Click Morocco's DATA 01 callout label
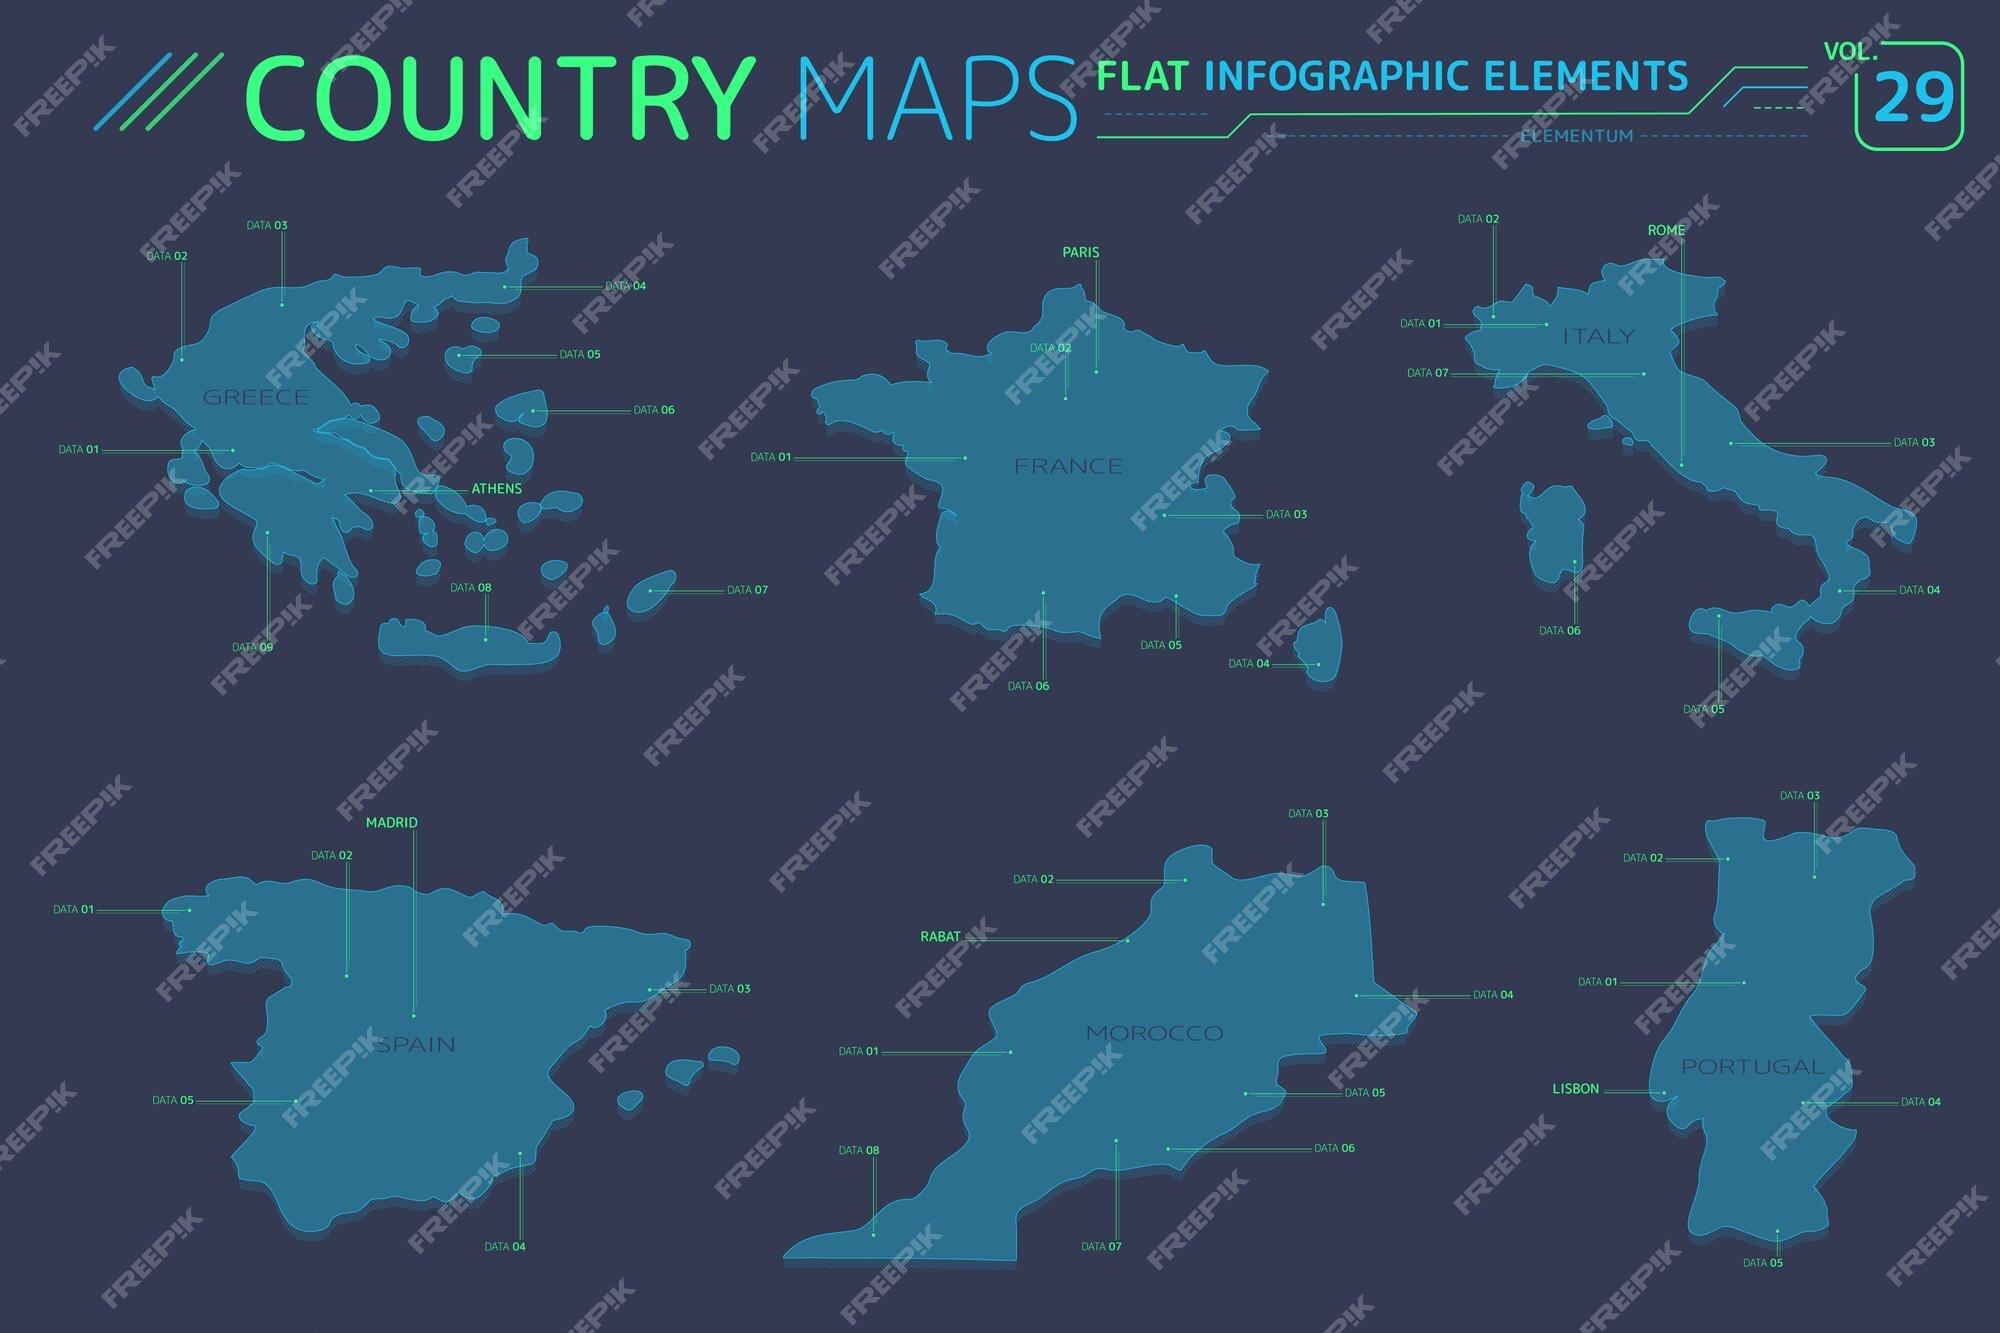The height and width of the screenshot is (1333, 2000). pyautogui.click(x=859, y=1052)
